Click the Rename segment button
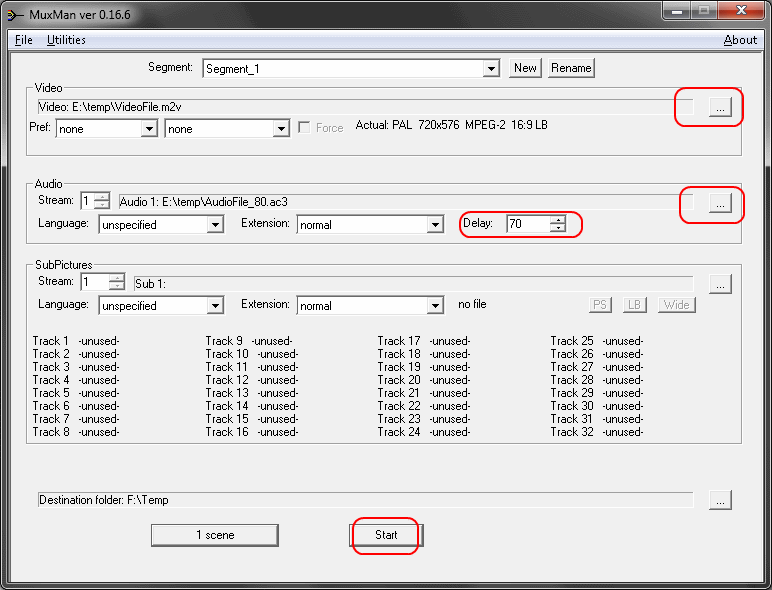 571,68
